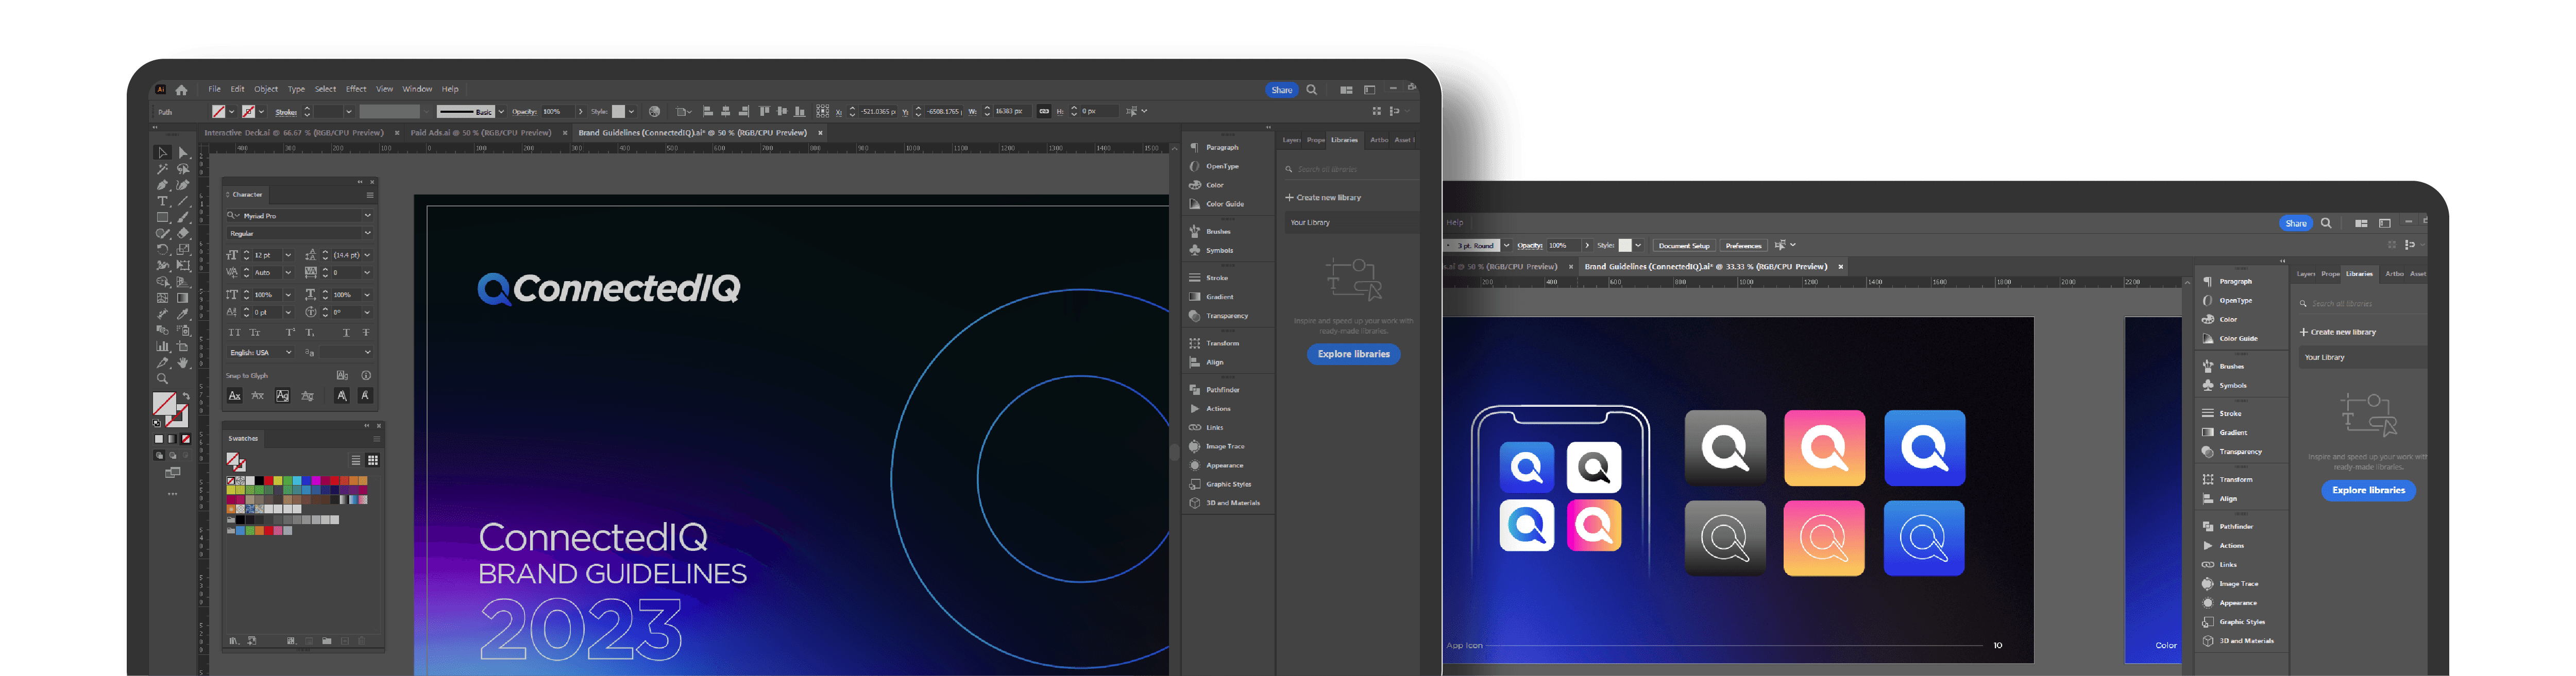2576x676 pixels.
Task: Select the Paintbrush tool
Action: [183, 217]
